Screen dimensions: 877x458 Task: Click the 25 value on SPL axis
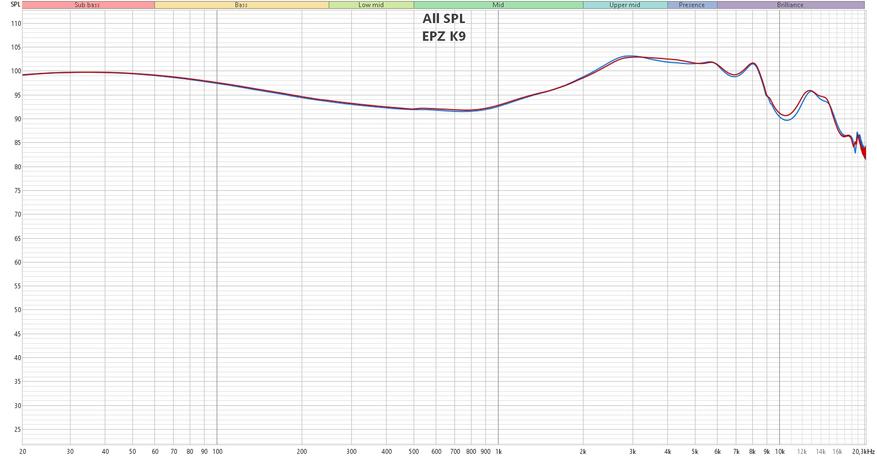point(17,429)
